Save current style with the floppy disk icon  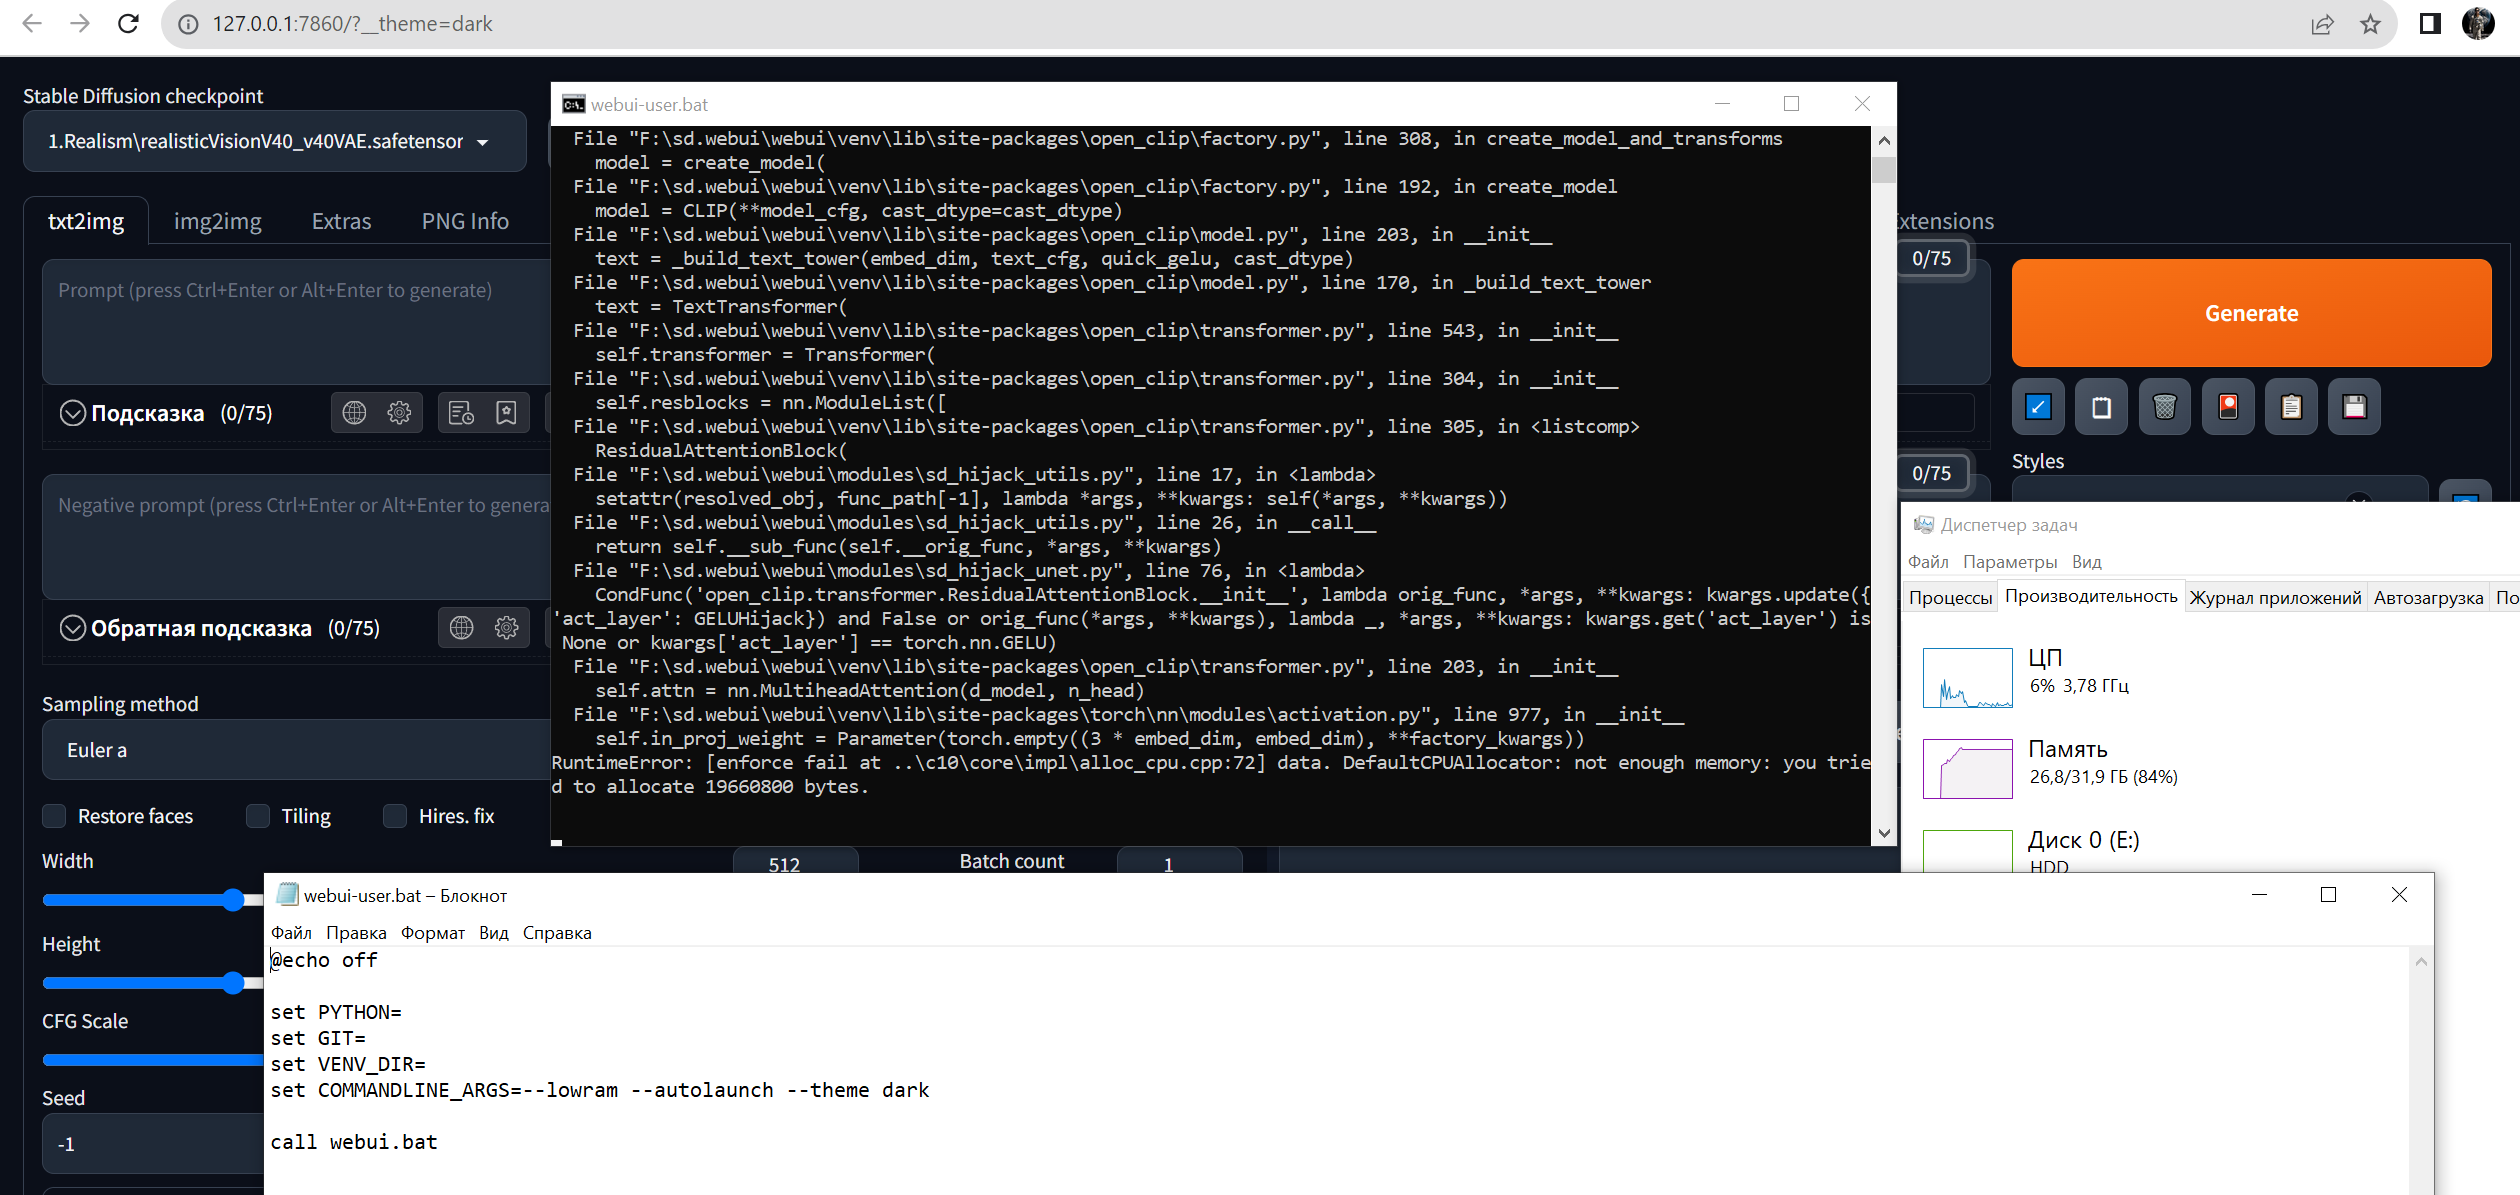(2354, 407)
